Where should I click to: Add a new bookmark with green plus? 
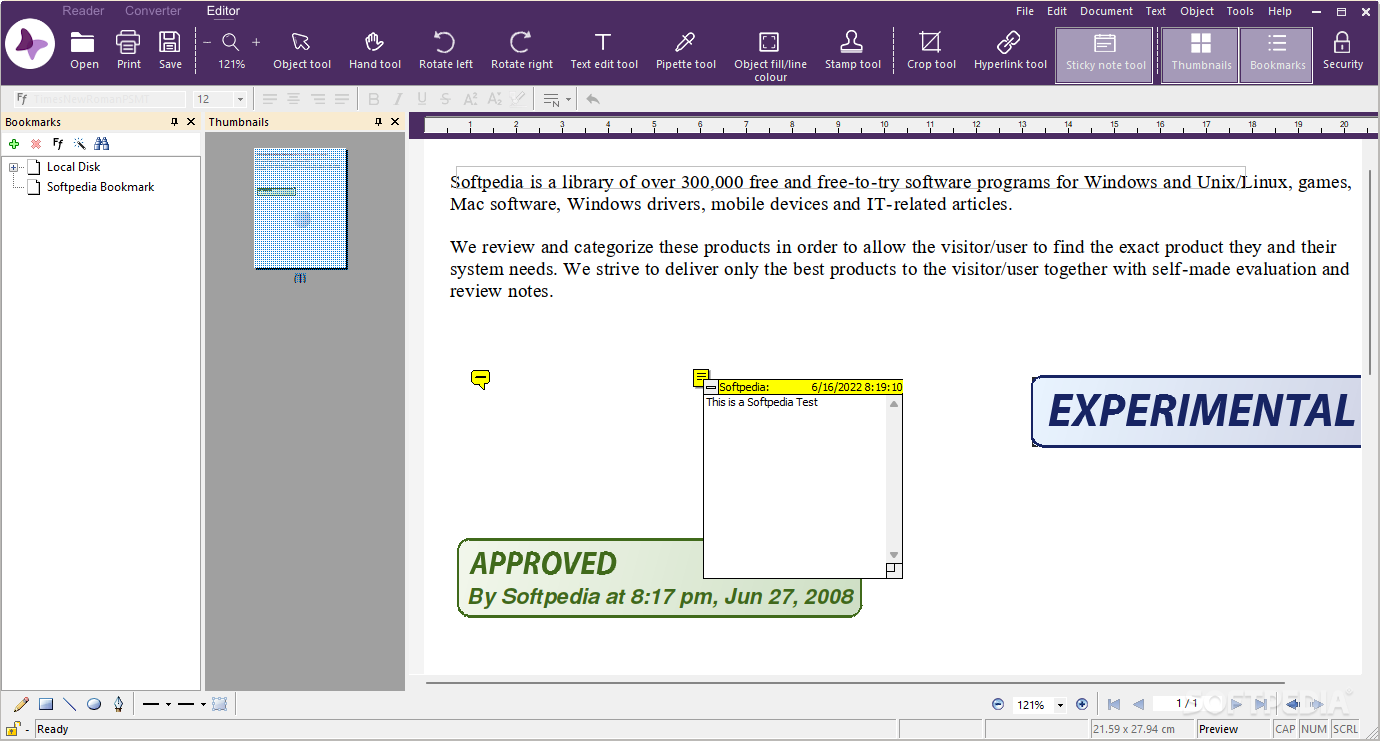[x=14, y=144]
